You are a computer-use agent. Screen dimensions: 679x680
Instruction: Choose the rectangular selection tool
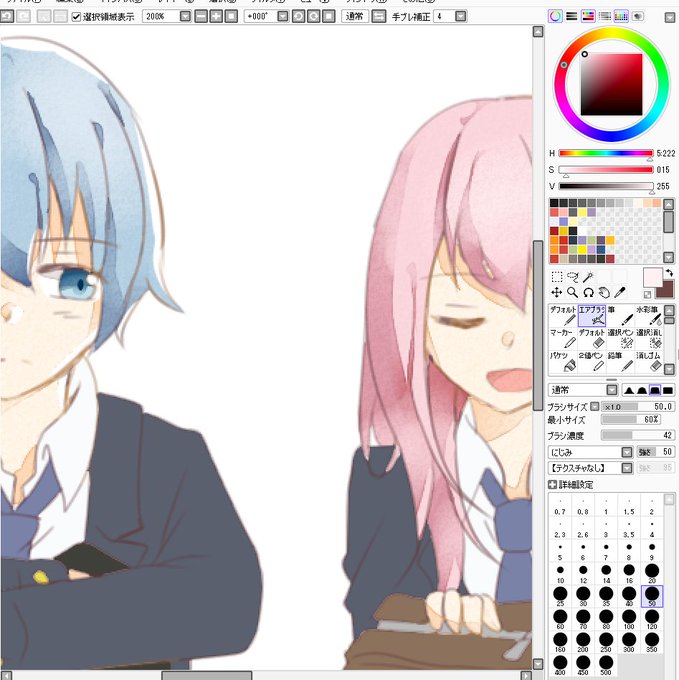pyautogui.click(x=557, y=277)
